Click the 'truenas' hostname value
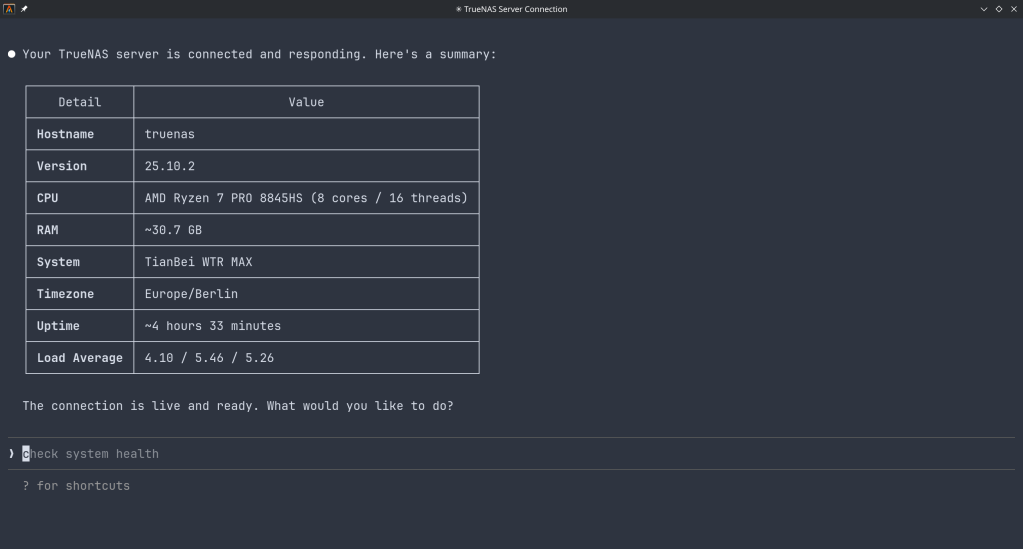Viewport: 1023px width, 549px height. [170, 134]
